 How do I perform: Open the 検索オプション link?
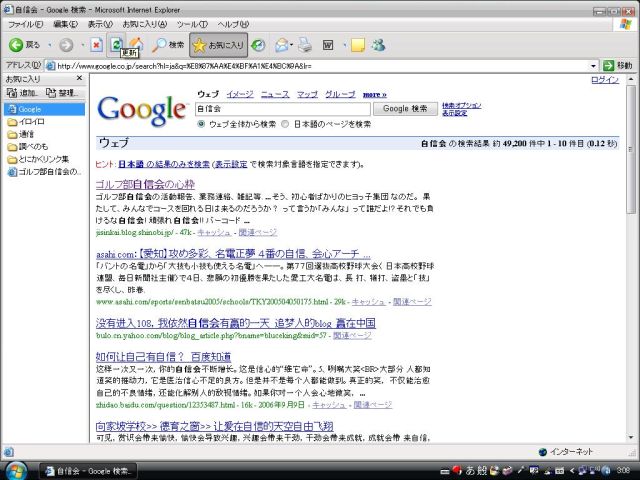click(462, 105)
